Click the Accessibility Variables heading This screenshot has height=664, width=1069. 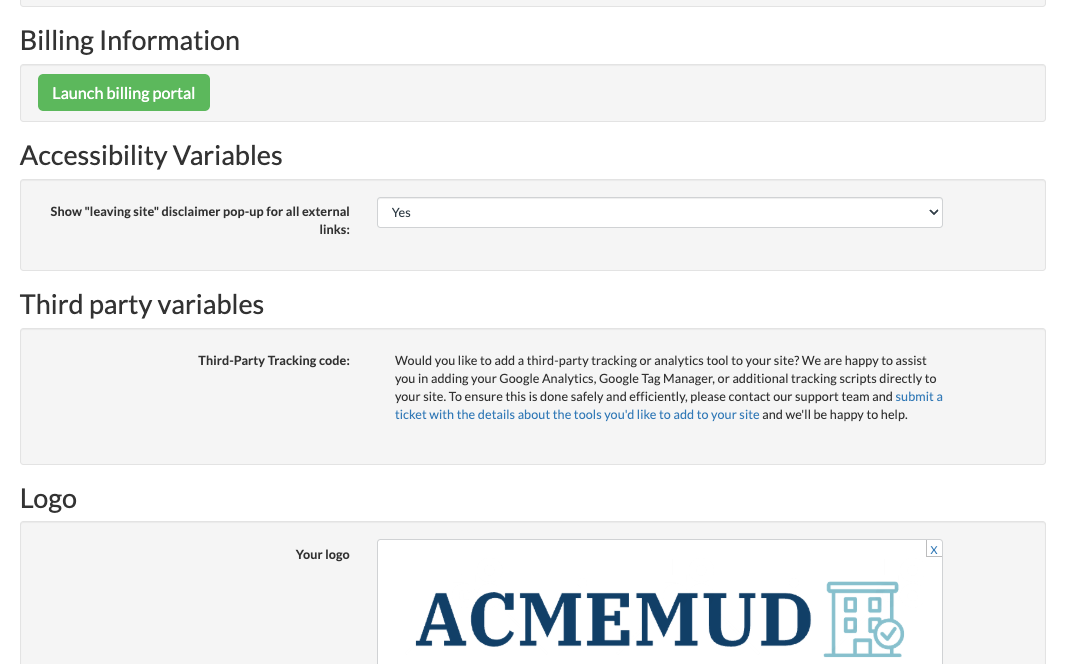click(x=151, y=155)
